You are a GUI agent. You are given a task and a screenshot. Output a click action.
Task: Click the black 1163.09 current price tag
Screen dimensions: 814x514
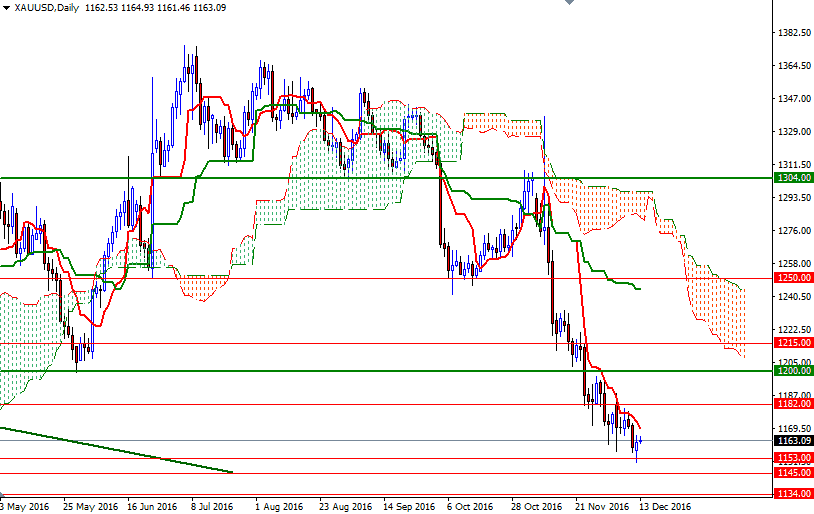(793, 440)
